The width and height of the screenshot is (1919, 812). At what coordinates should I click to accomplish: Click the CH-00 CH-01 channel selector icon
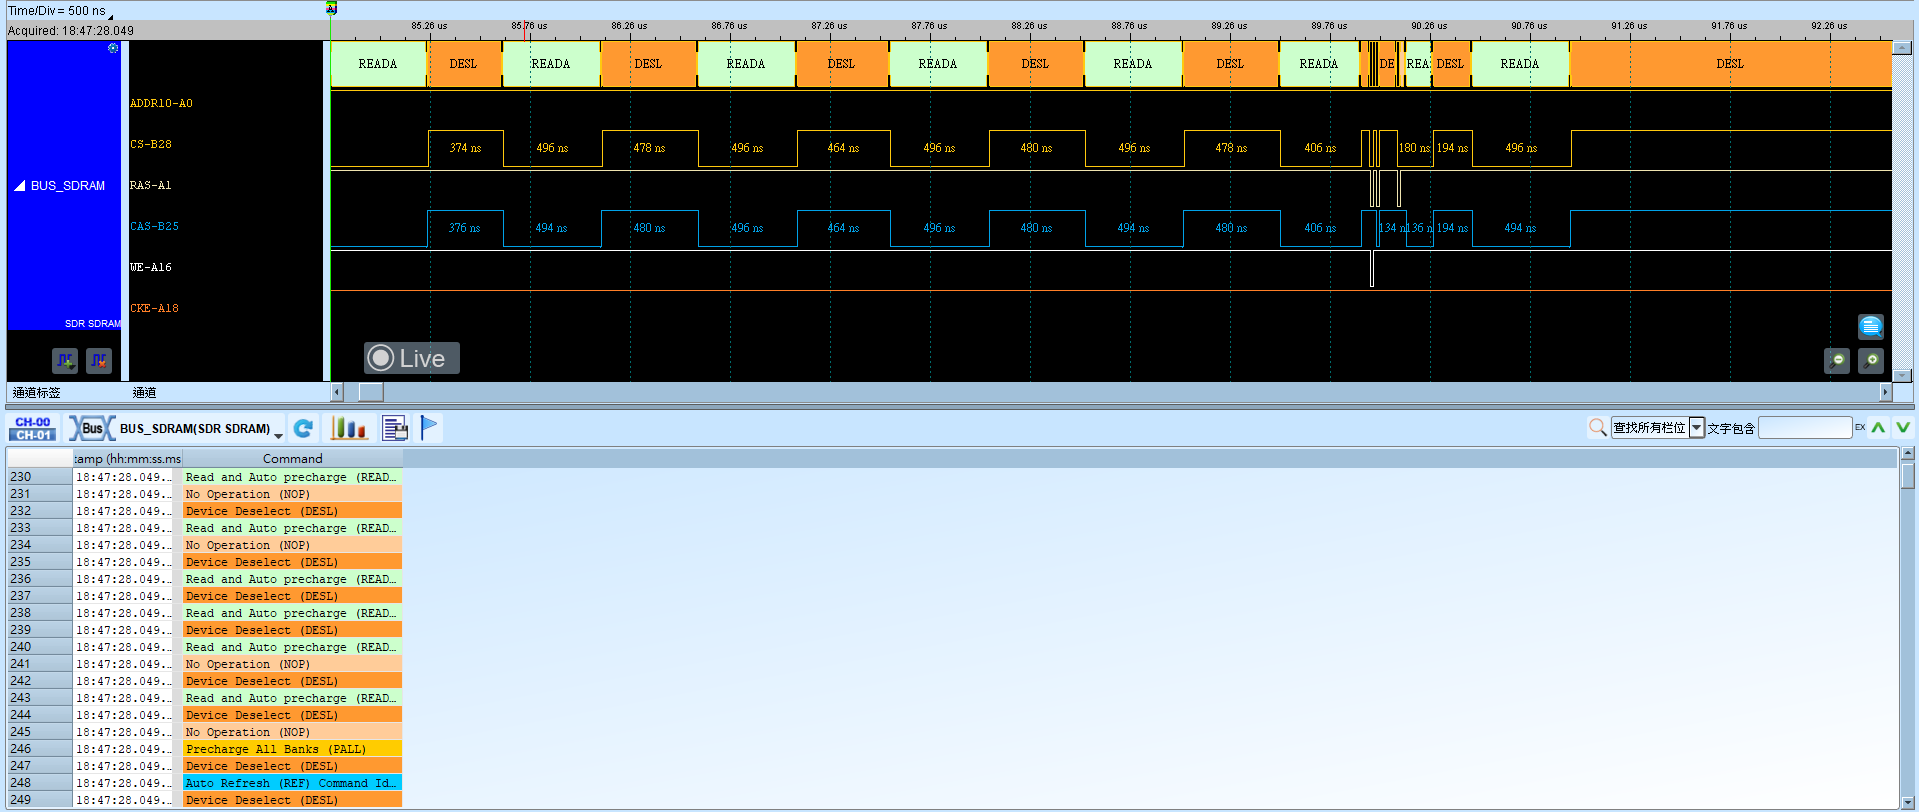33,428
